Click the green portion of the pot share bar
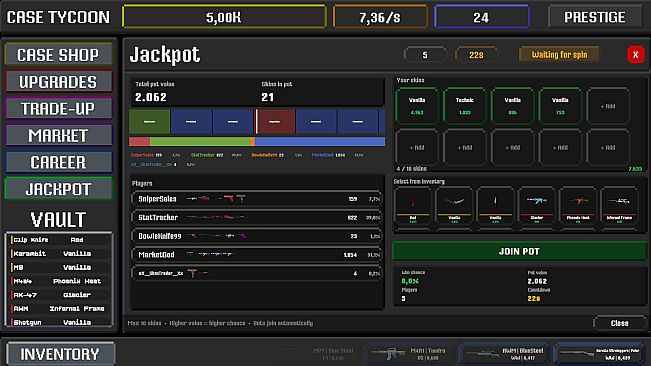Screen dimensions: 651x366 pyautogui.click(x=200, y=142)
